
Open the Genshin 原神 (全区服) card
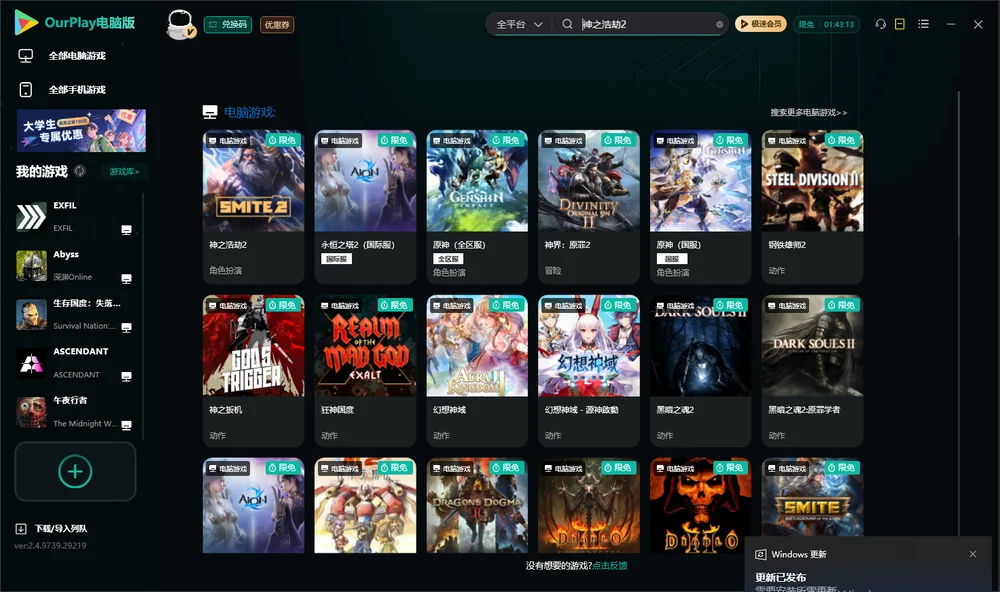477,207
